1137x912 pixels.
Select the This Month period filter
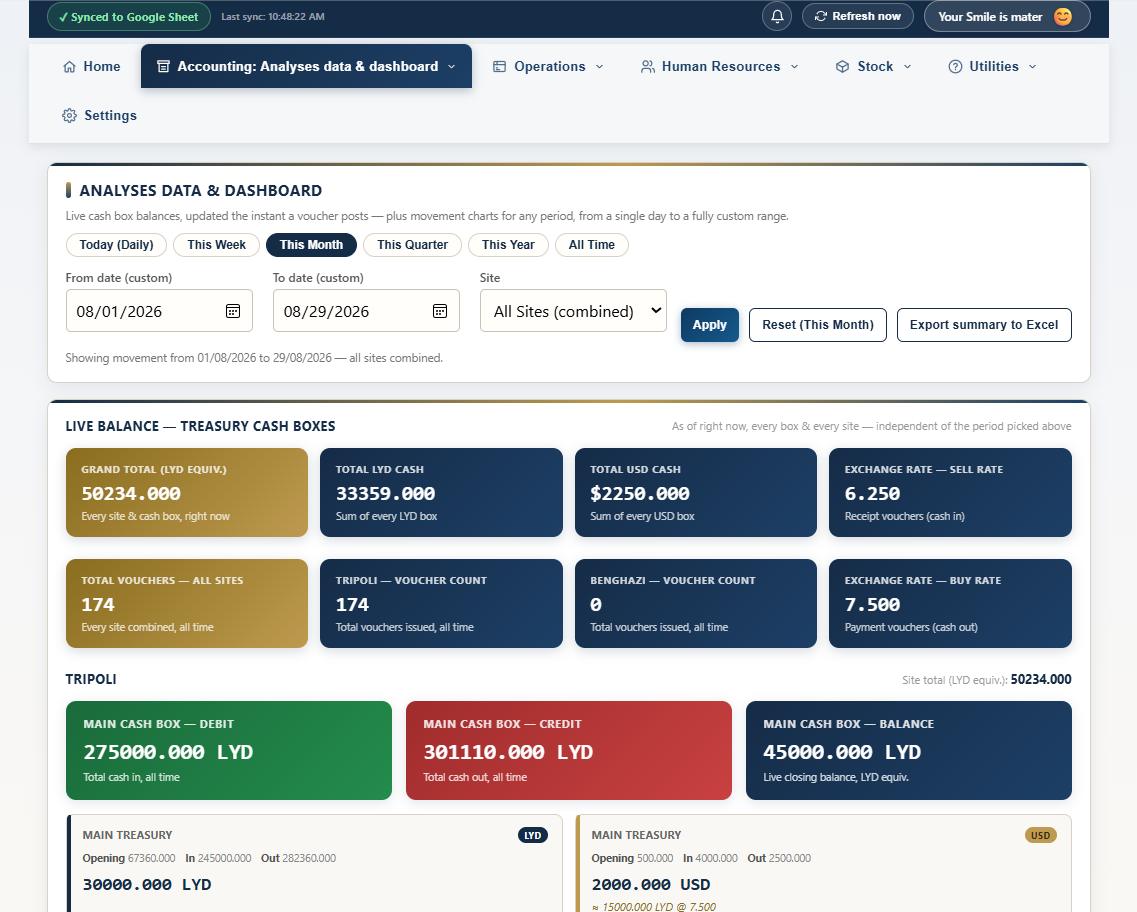[311, 245]
